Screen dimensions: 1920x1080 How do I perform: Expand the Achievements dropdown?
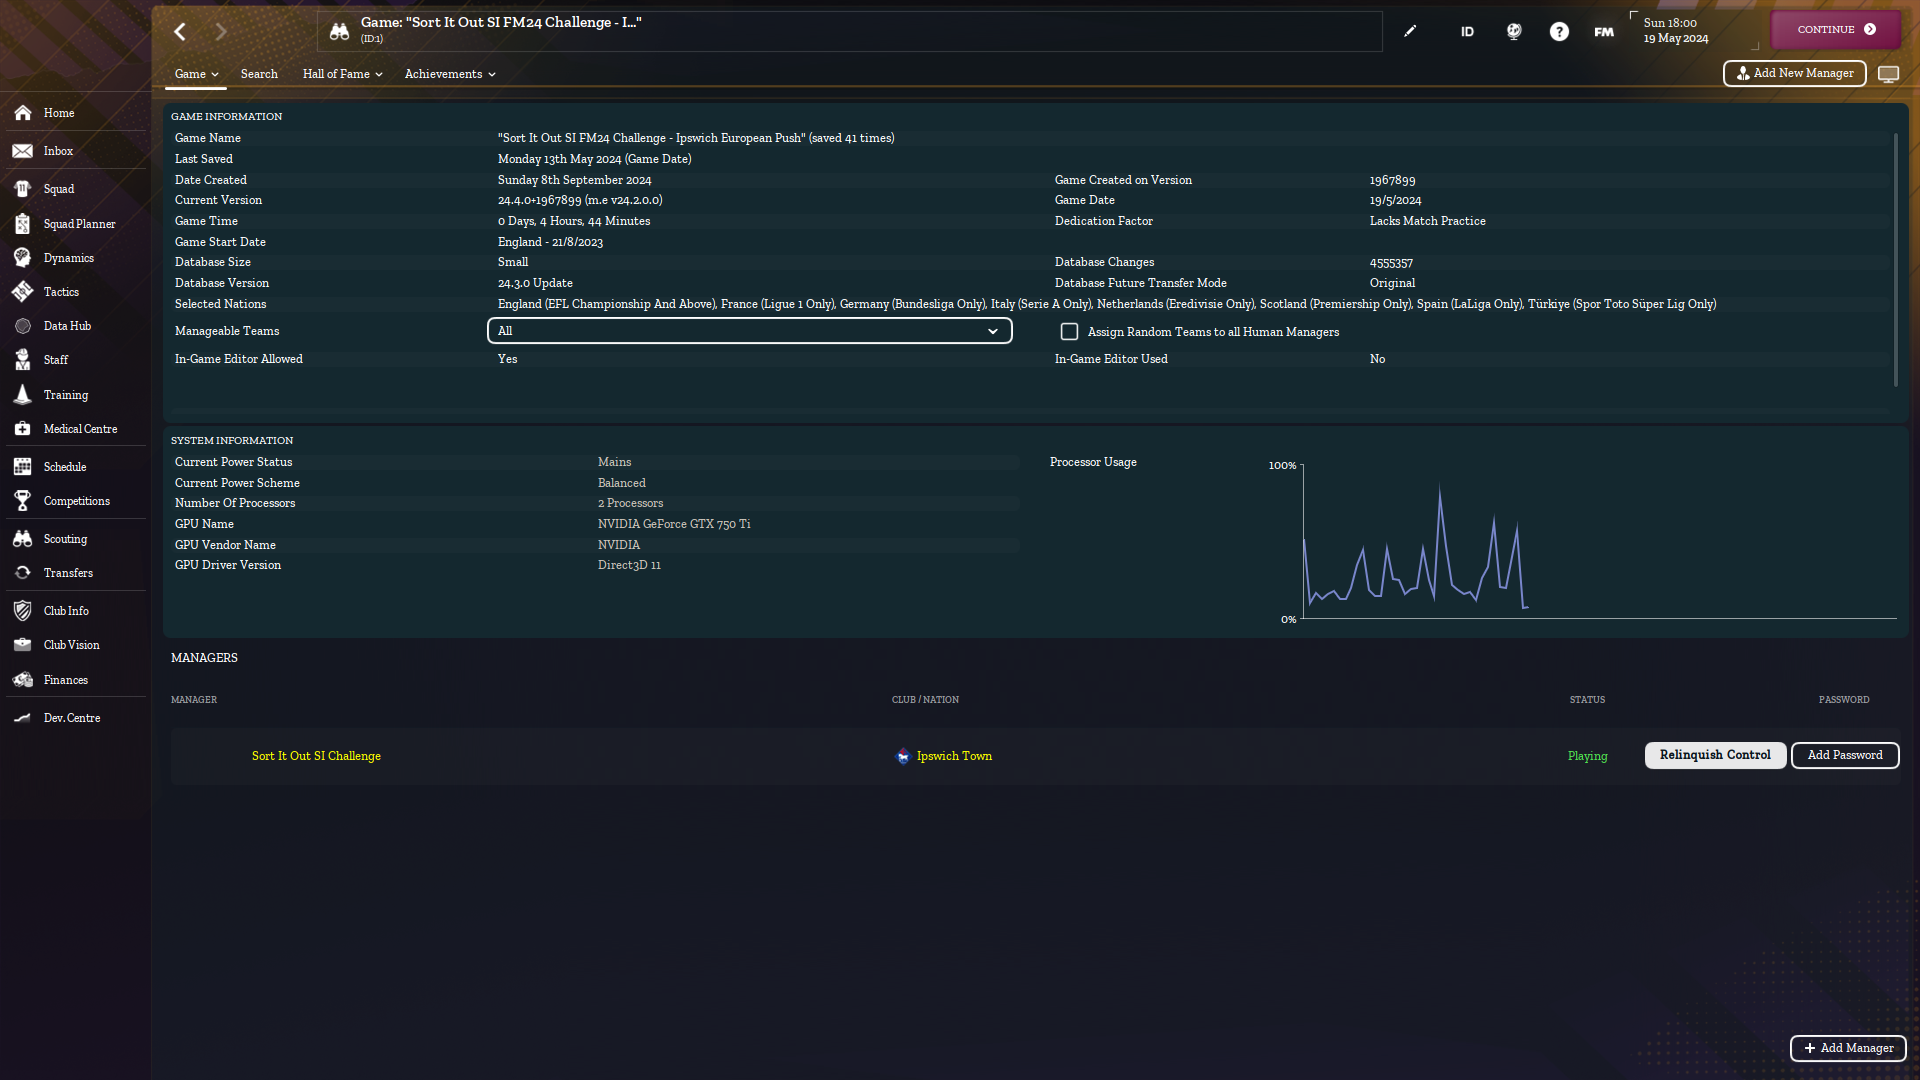[x=450, y=74]
